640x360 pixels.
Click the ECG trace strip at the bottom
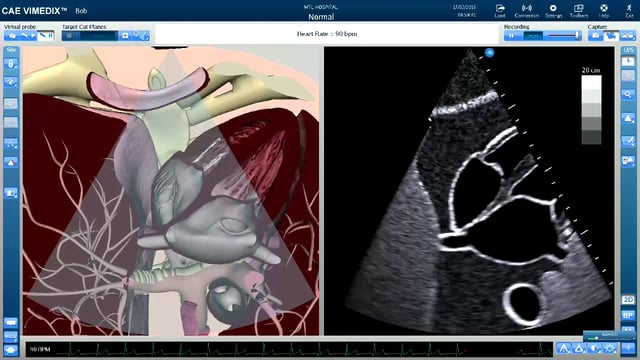point(289,349)
